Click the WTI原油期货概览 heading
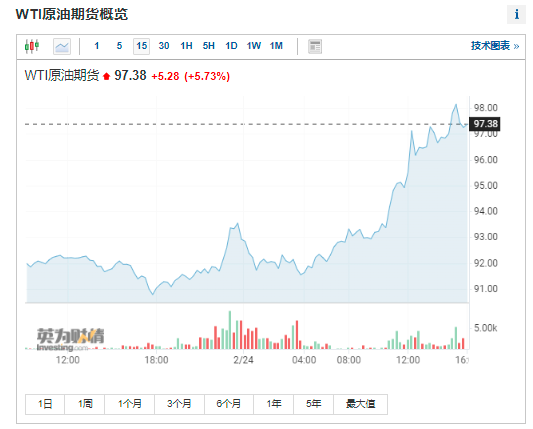This screenshot has width=533, height=429. tap(72, 15)
